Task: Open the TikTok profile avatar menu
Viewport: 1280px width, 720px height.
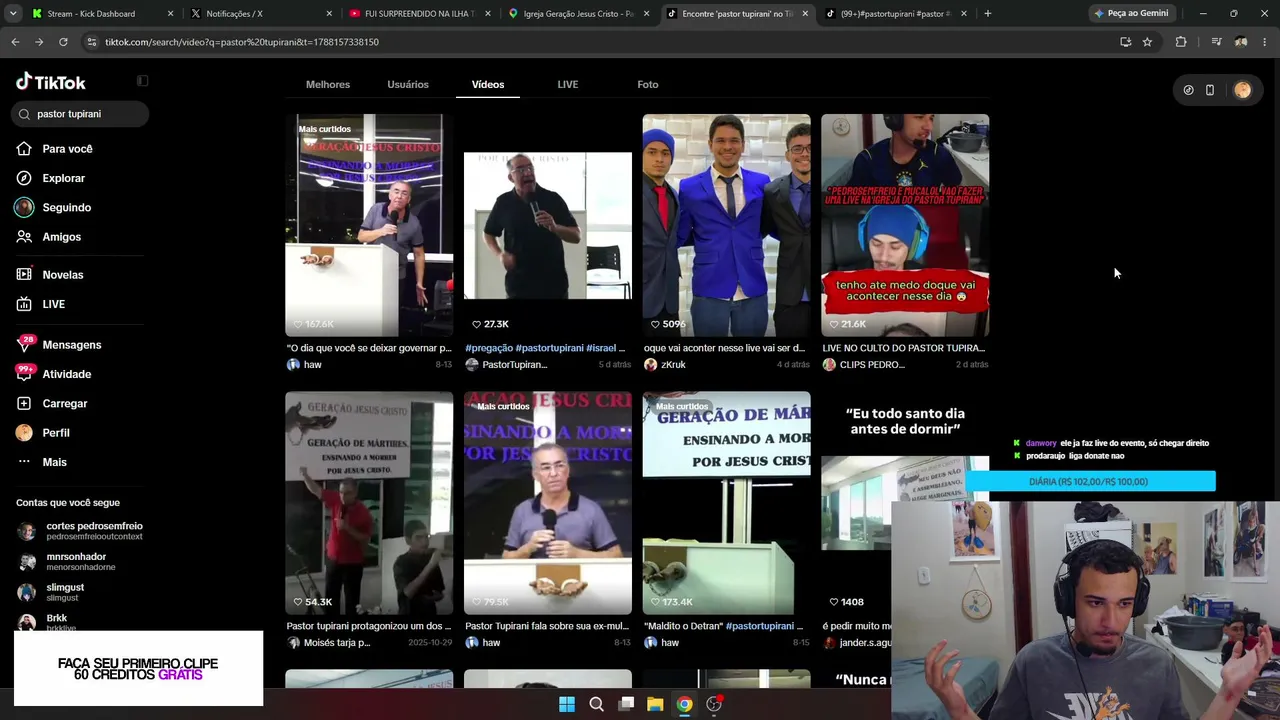Action: coord(1242,90)
